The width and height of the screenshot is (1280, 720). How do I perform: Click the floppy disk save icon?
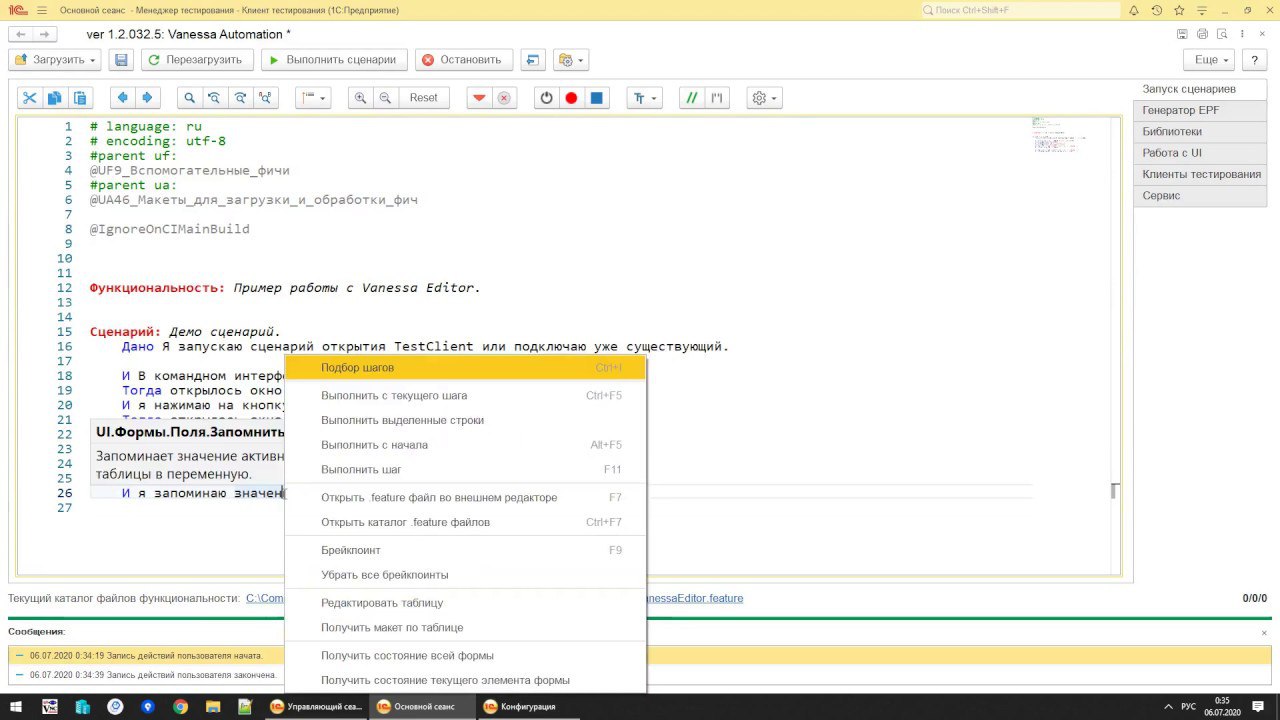pos(121,60)
